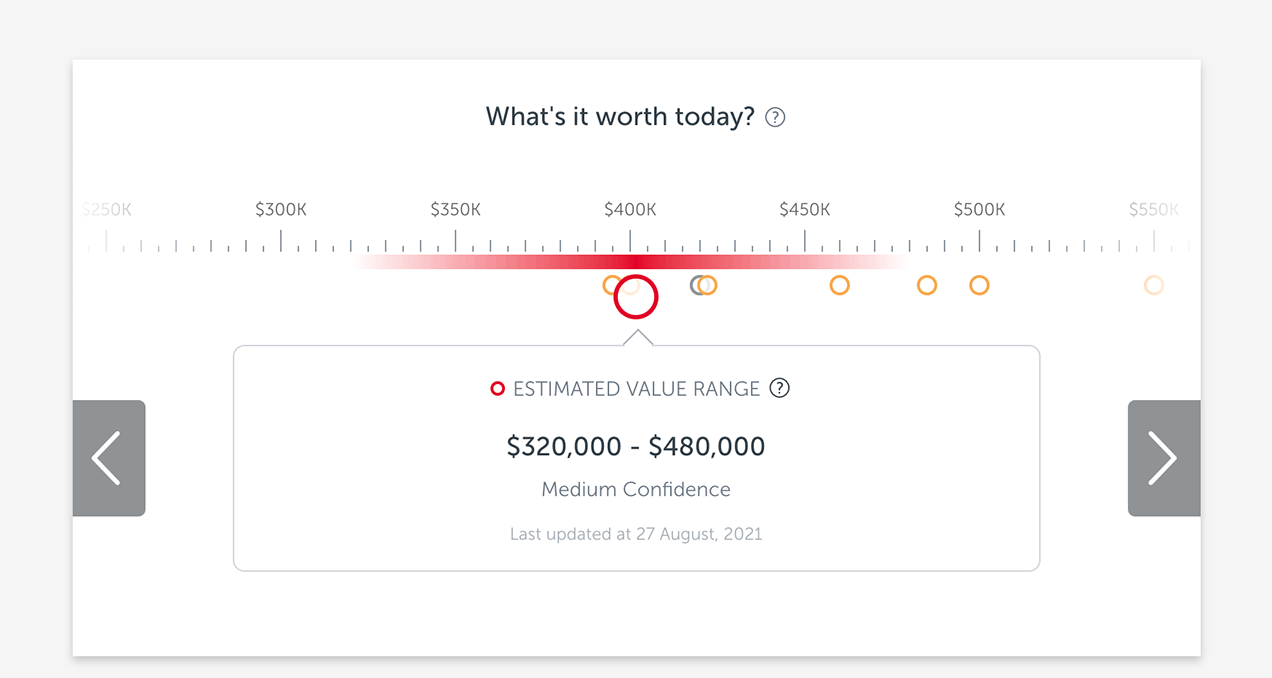Advance to the next view using the right arrow
Viewport: 1272px width, 678px height.
pos(1163,458)
